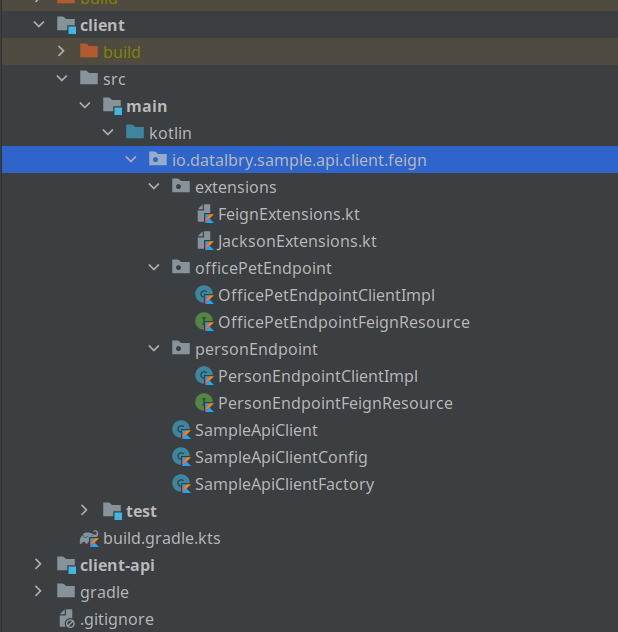The height and width of the screenshot is (632, 618).
Task: Expand the gradle folder arrow
Action: point(38,592)
